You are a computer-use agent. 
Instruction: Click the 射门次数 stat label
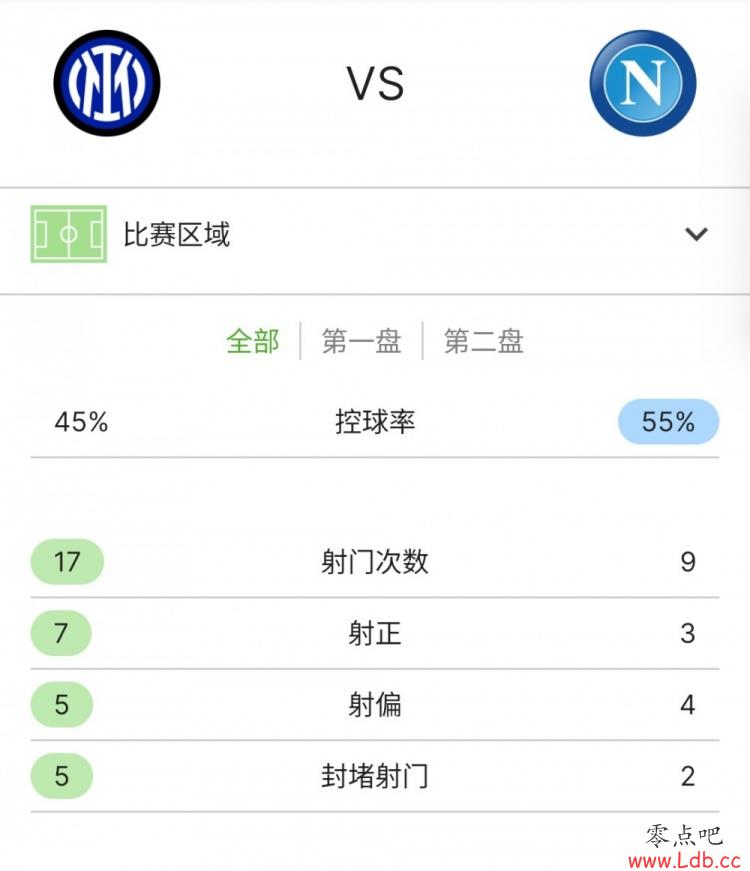pos(375,562)
